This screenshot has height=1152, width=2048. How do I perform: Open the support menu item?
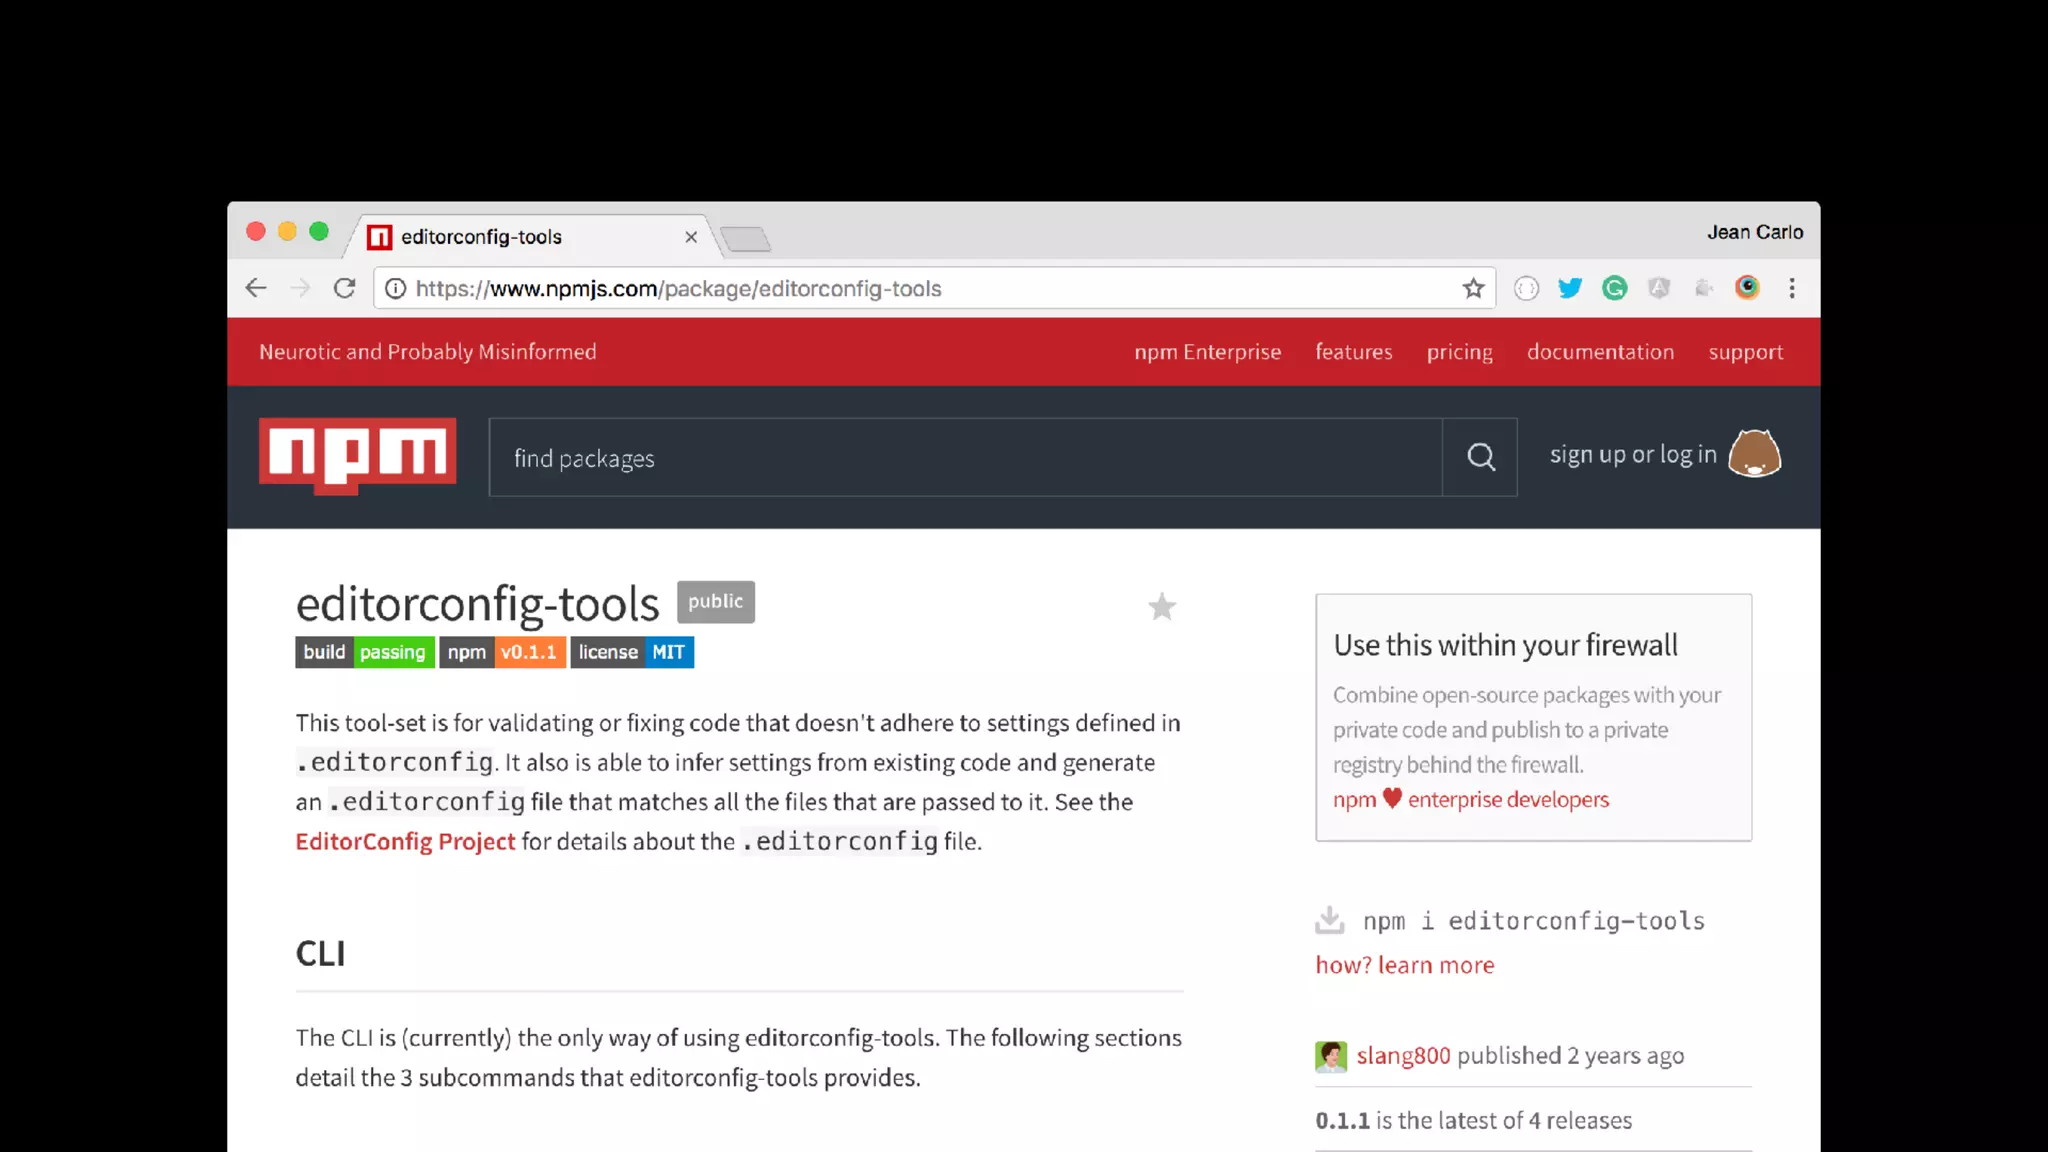pos(1745,353)
